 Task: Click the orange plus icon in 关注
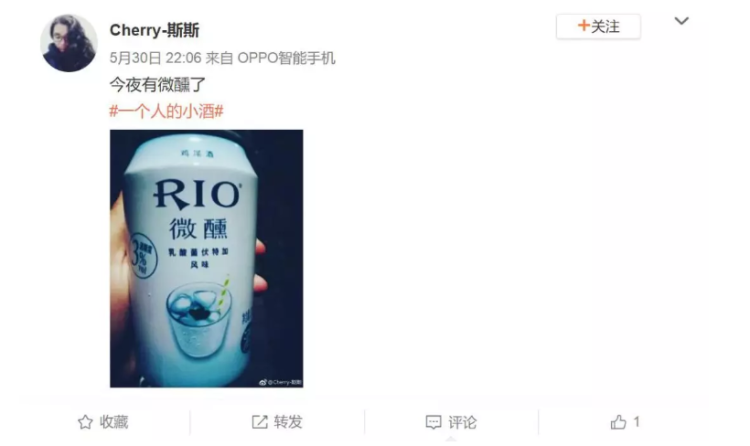tap(584, 26)
